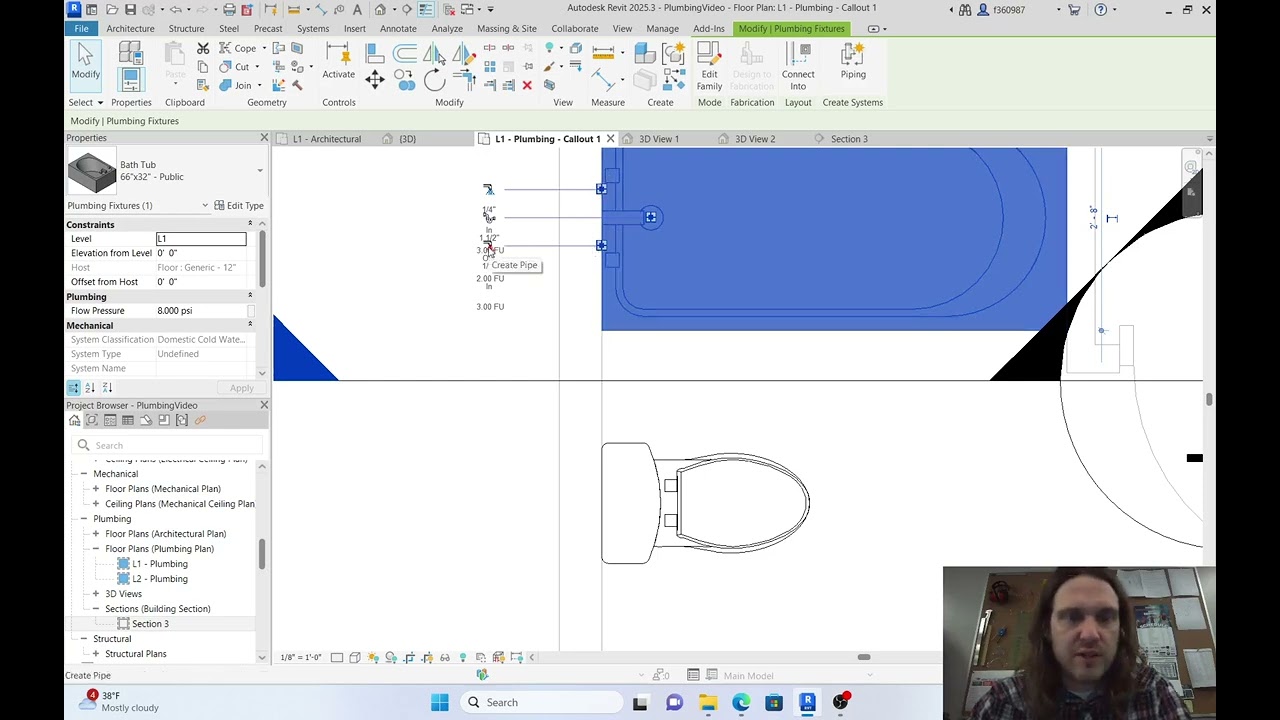This screenshot has height=720, width=1280.
Task: Switch to the 3D View 1 tab
Action: pyautogui.click(x=659, y=139)
